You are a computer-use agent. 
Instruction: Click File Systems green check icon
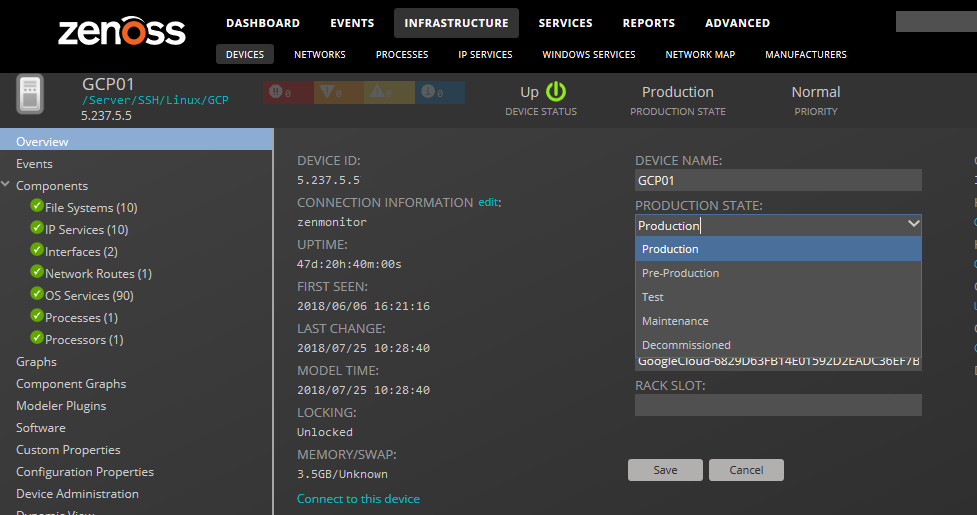point(37,206)
